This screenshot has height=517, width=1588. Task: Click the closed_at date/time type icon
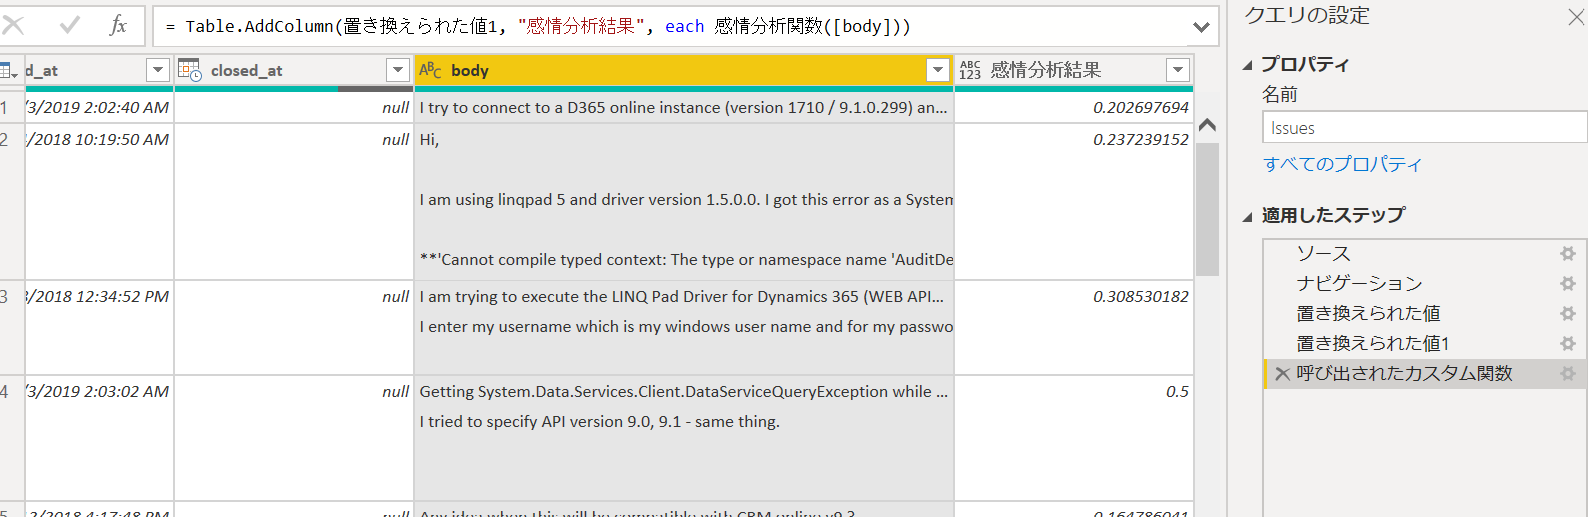coord(189,69)
